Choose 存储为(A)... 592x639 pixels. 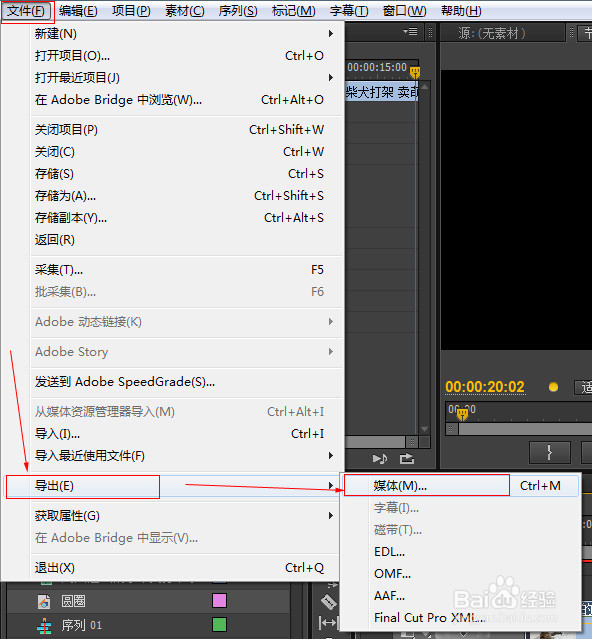[185, 196]
